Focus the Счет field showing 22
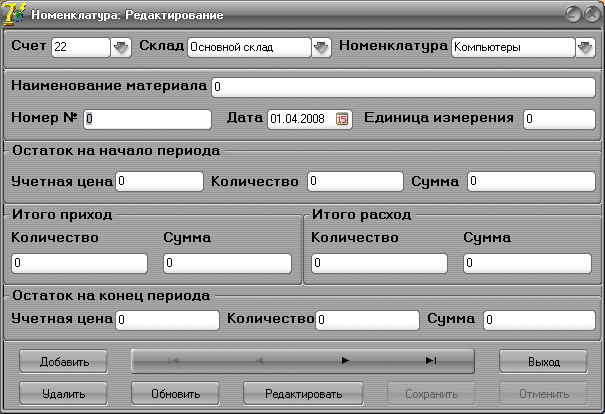 (x=81, y=47)
